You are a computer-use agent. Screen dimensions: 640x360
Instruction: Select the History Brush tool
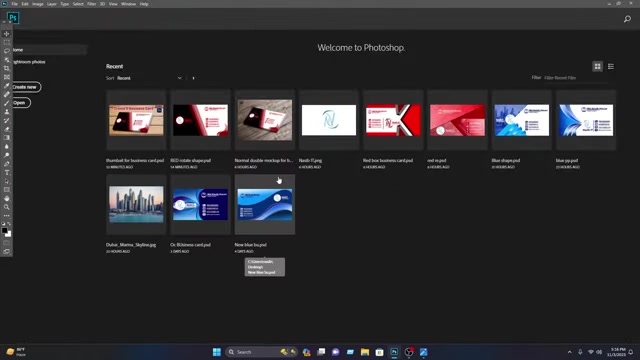pyautogui.click(x=7, y=120)
